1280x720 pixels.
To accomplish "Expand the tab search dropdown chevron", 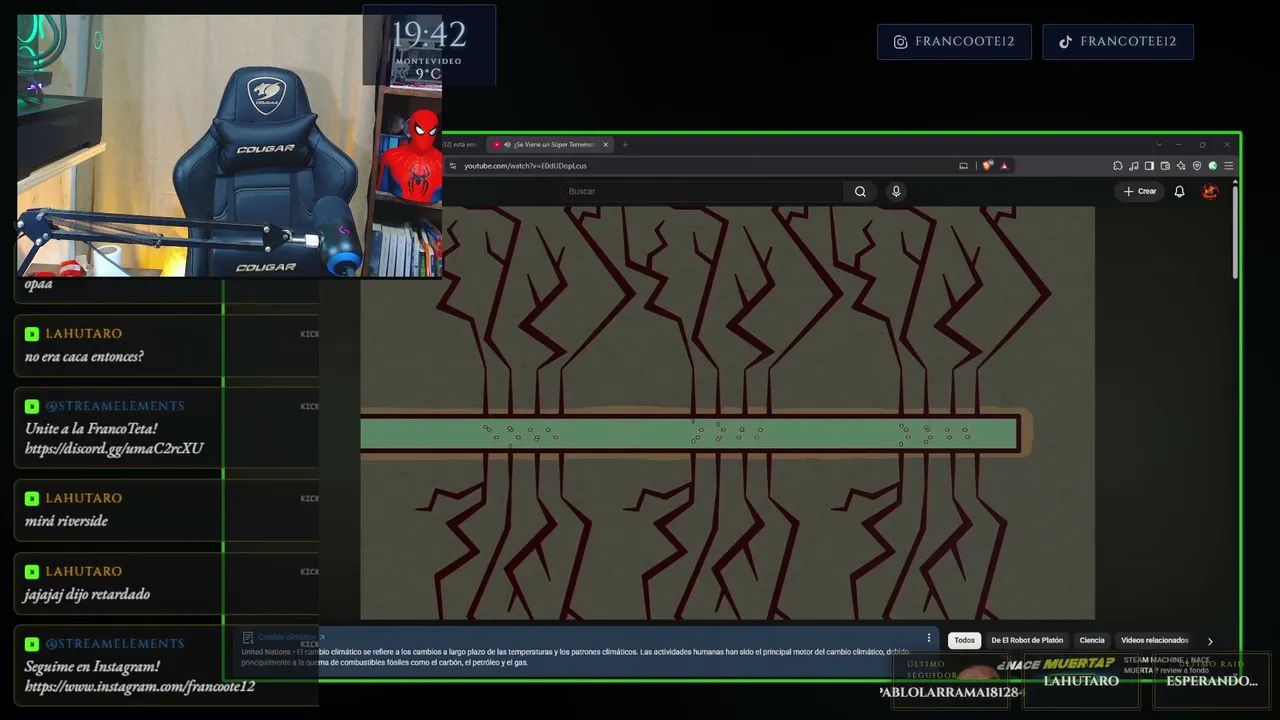I will coord(1159,145).
